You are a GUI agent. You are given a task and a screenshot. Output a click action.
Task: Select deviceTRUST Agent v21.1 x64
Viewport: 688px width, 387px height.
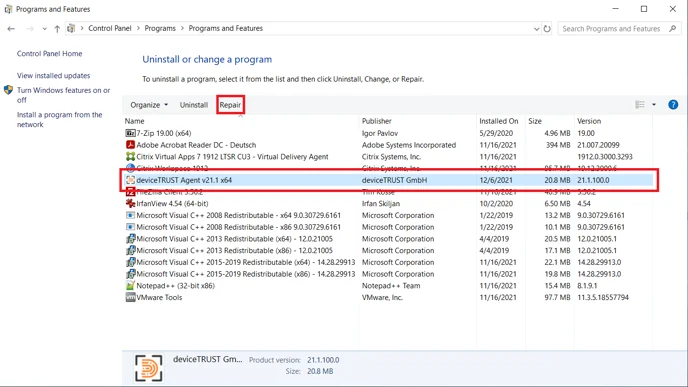[184, 180]
